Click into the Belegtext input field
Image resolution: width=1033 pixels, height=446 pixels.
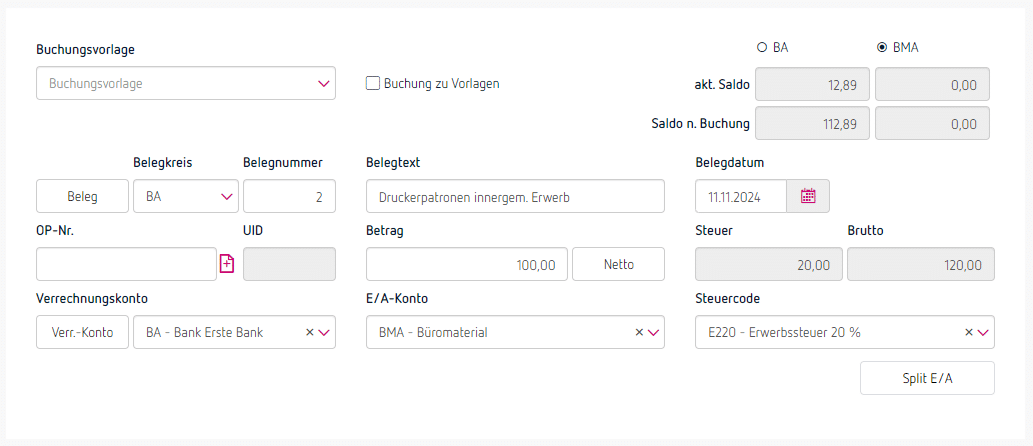click(515, 197)
